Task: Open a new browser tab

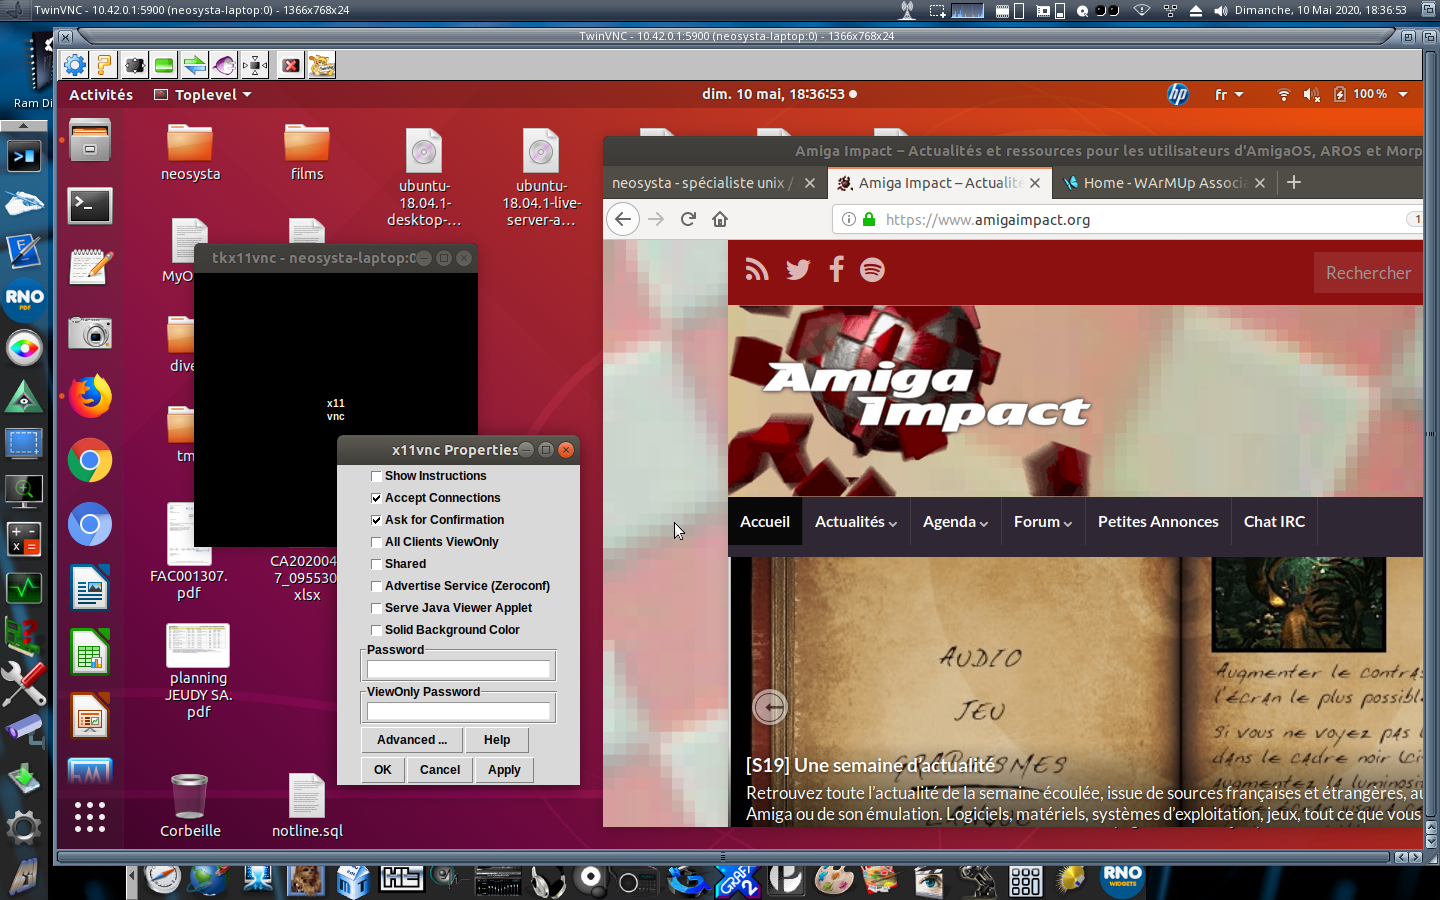Action: 1294,182
